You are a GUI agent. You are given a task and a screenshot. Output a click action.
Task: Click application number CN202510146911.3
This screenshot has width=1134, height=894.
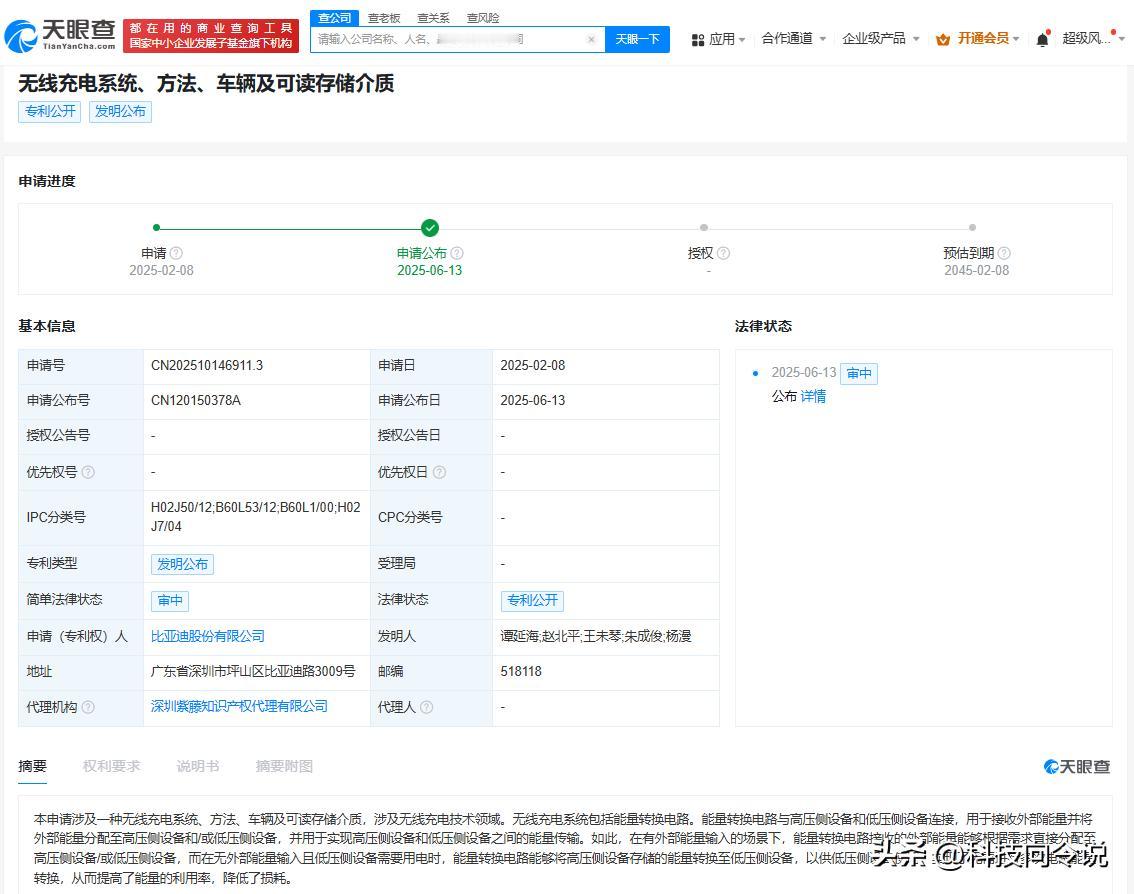pos(207,366)
